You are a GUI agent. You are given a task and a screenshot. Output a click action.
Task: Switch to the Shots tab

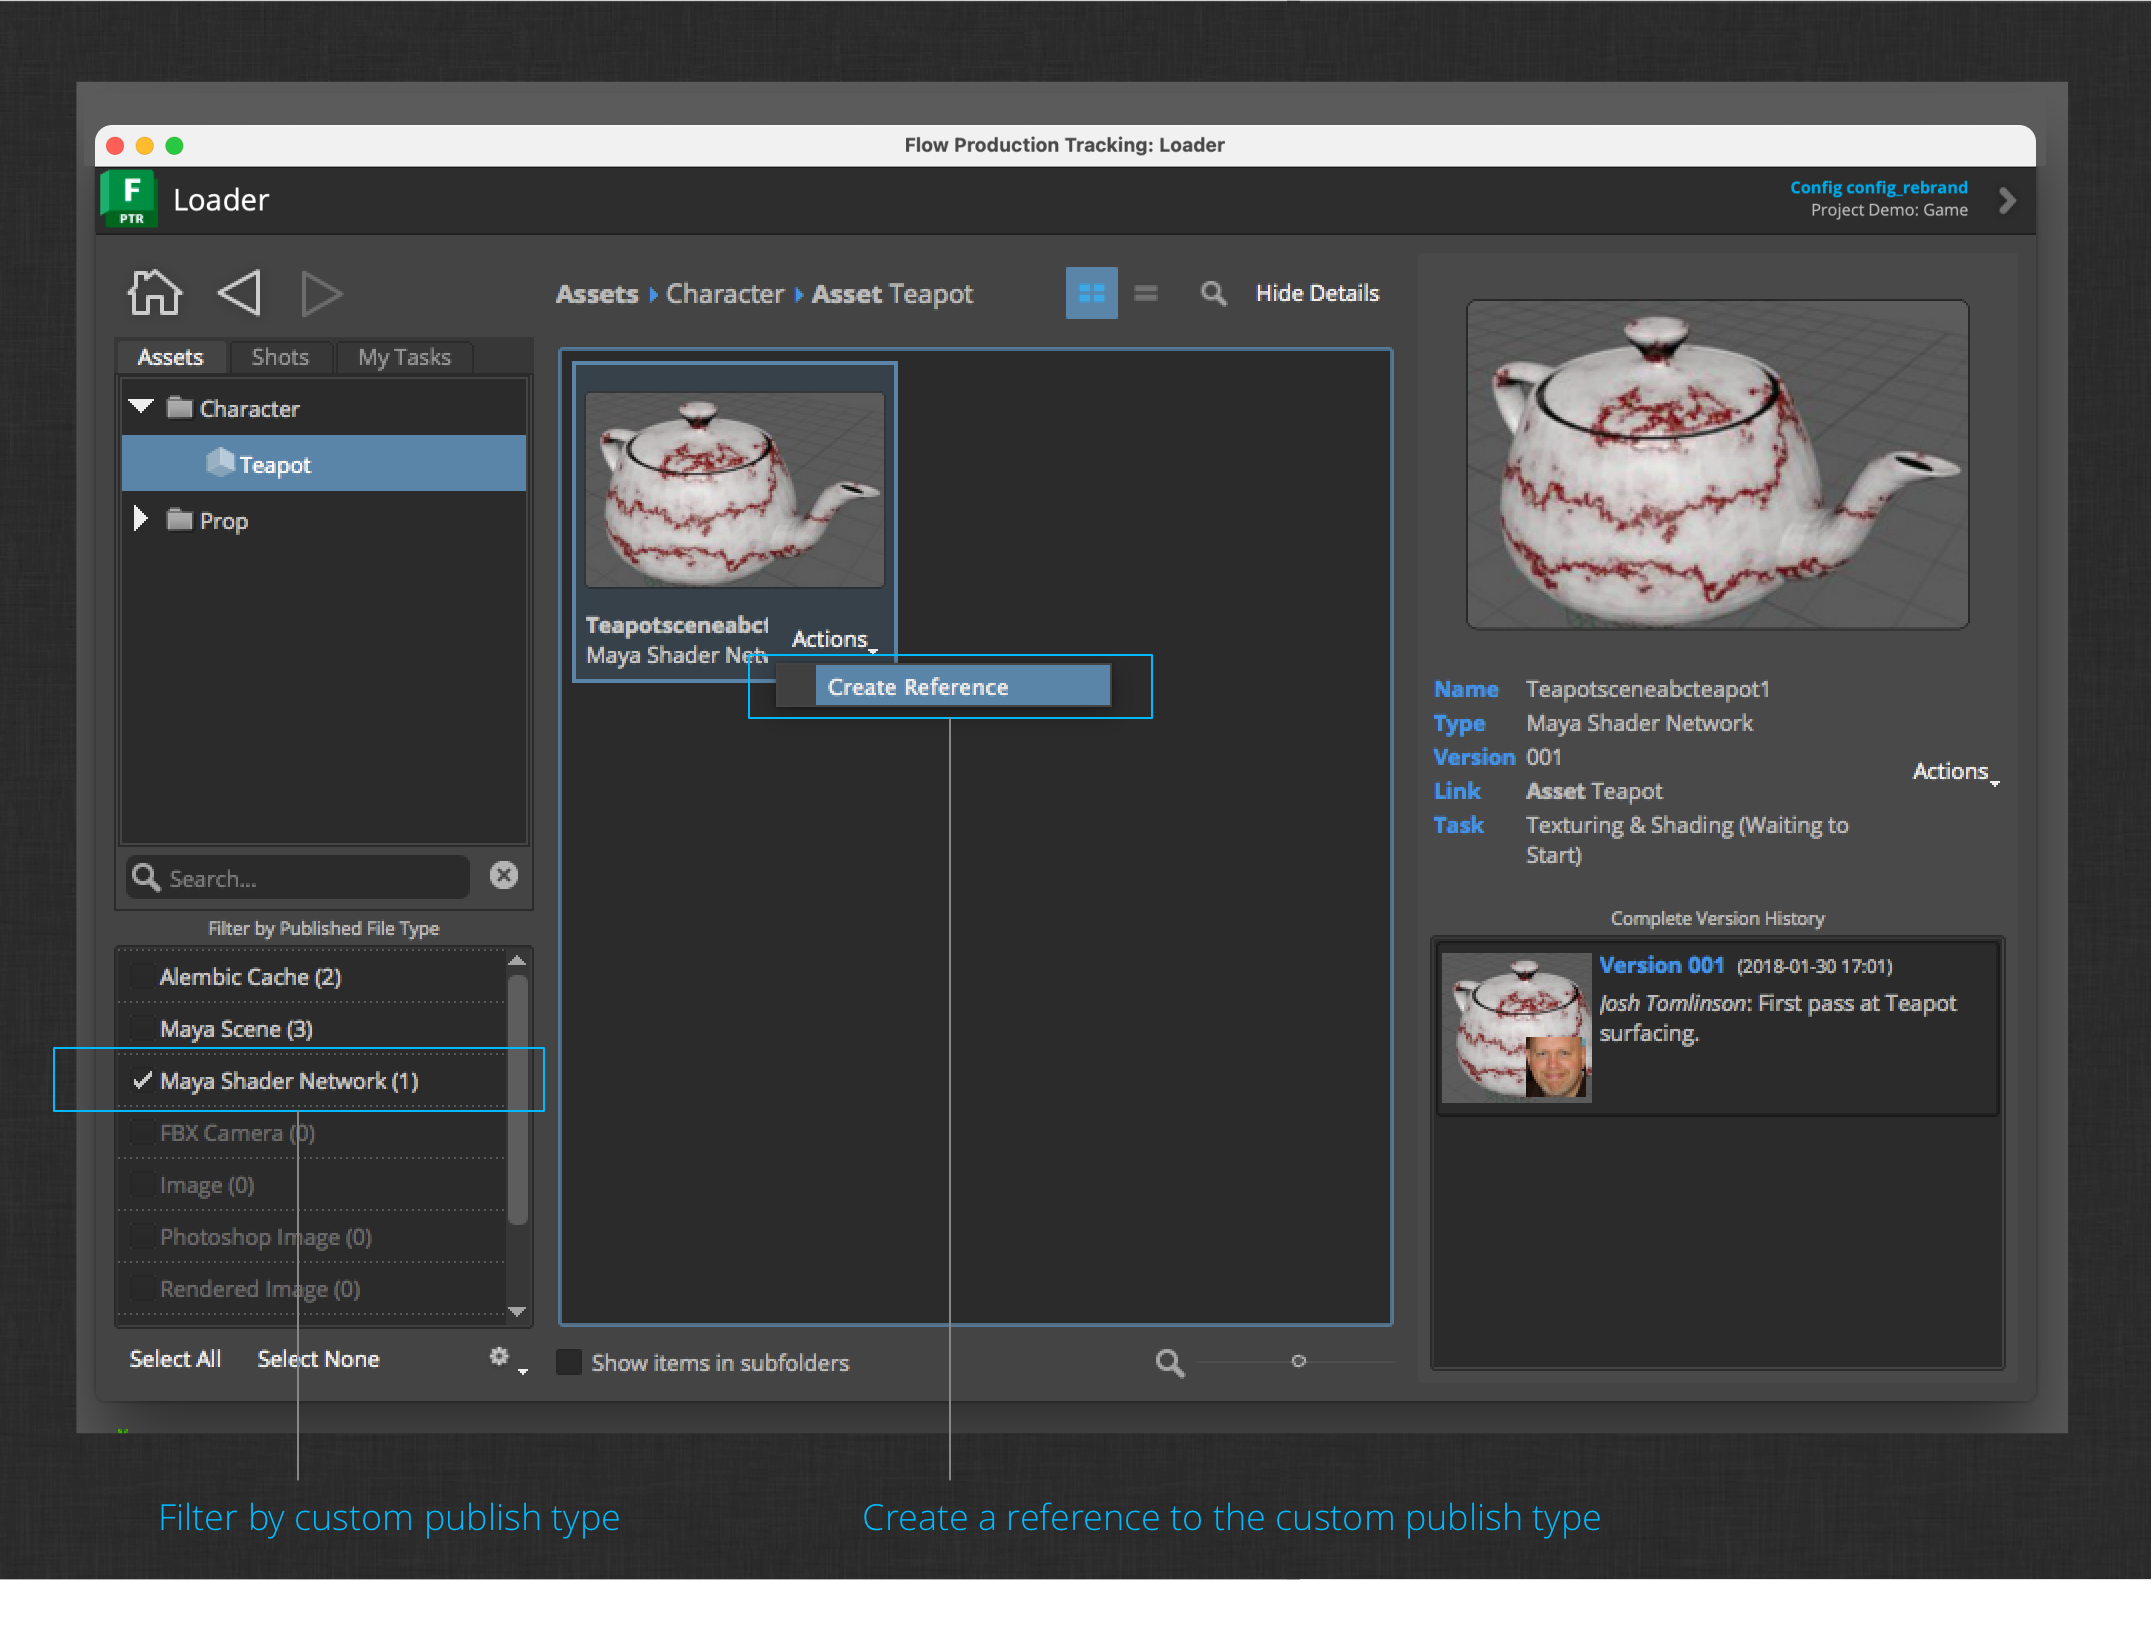click(280, 357)
